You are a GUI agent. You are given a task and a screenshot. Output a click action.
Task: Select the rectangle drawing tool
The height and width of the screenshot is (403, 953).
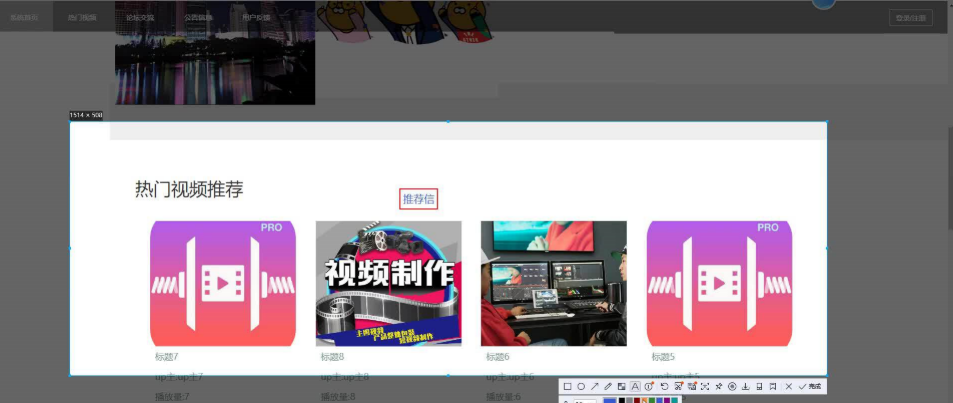tap(568, 387)
